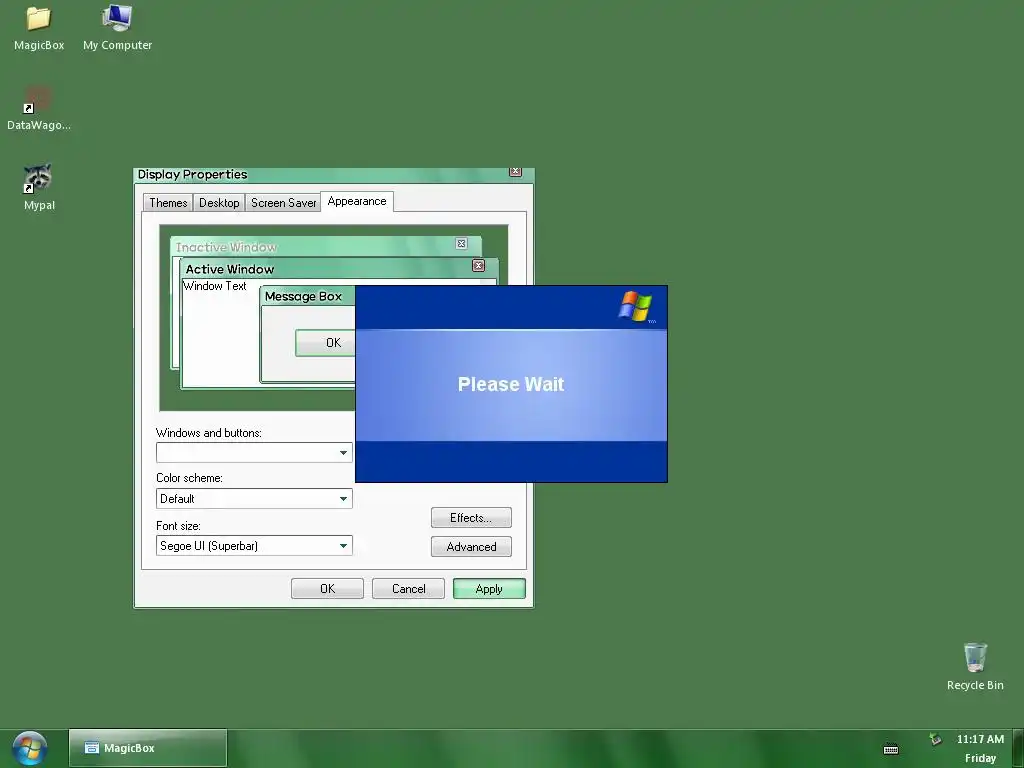
Task: Click Cancel in Display Properties
Action: [x=408, y=588]
